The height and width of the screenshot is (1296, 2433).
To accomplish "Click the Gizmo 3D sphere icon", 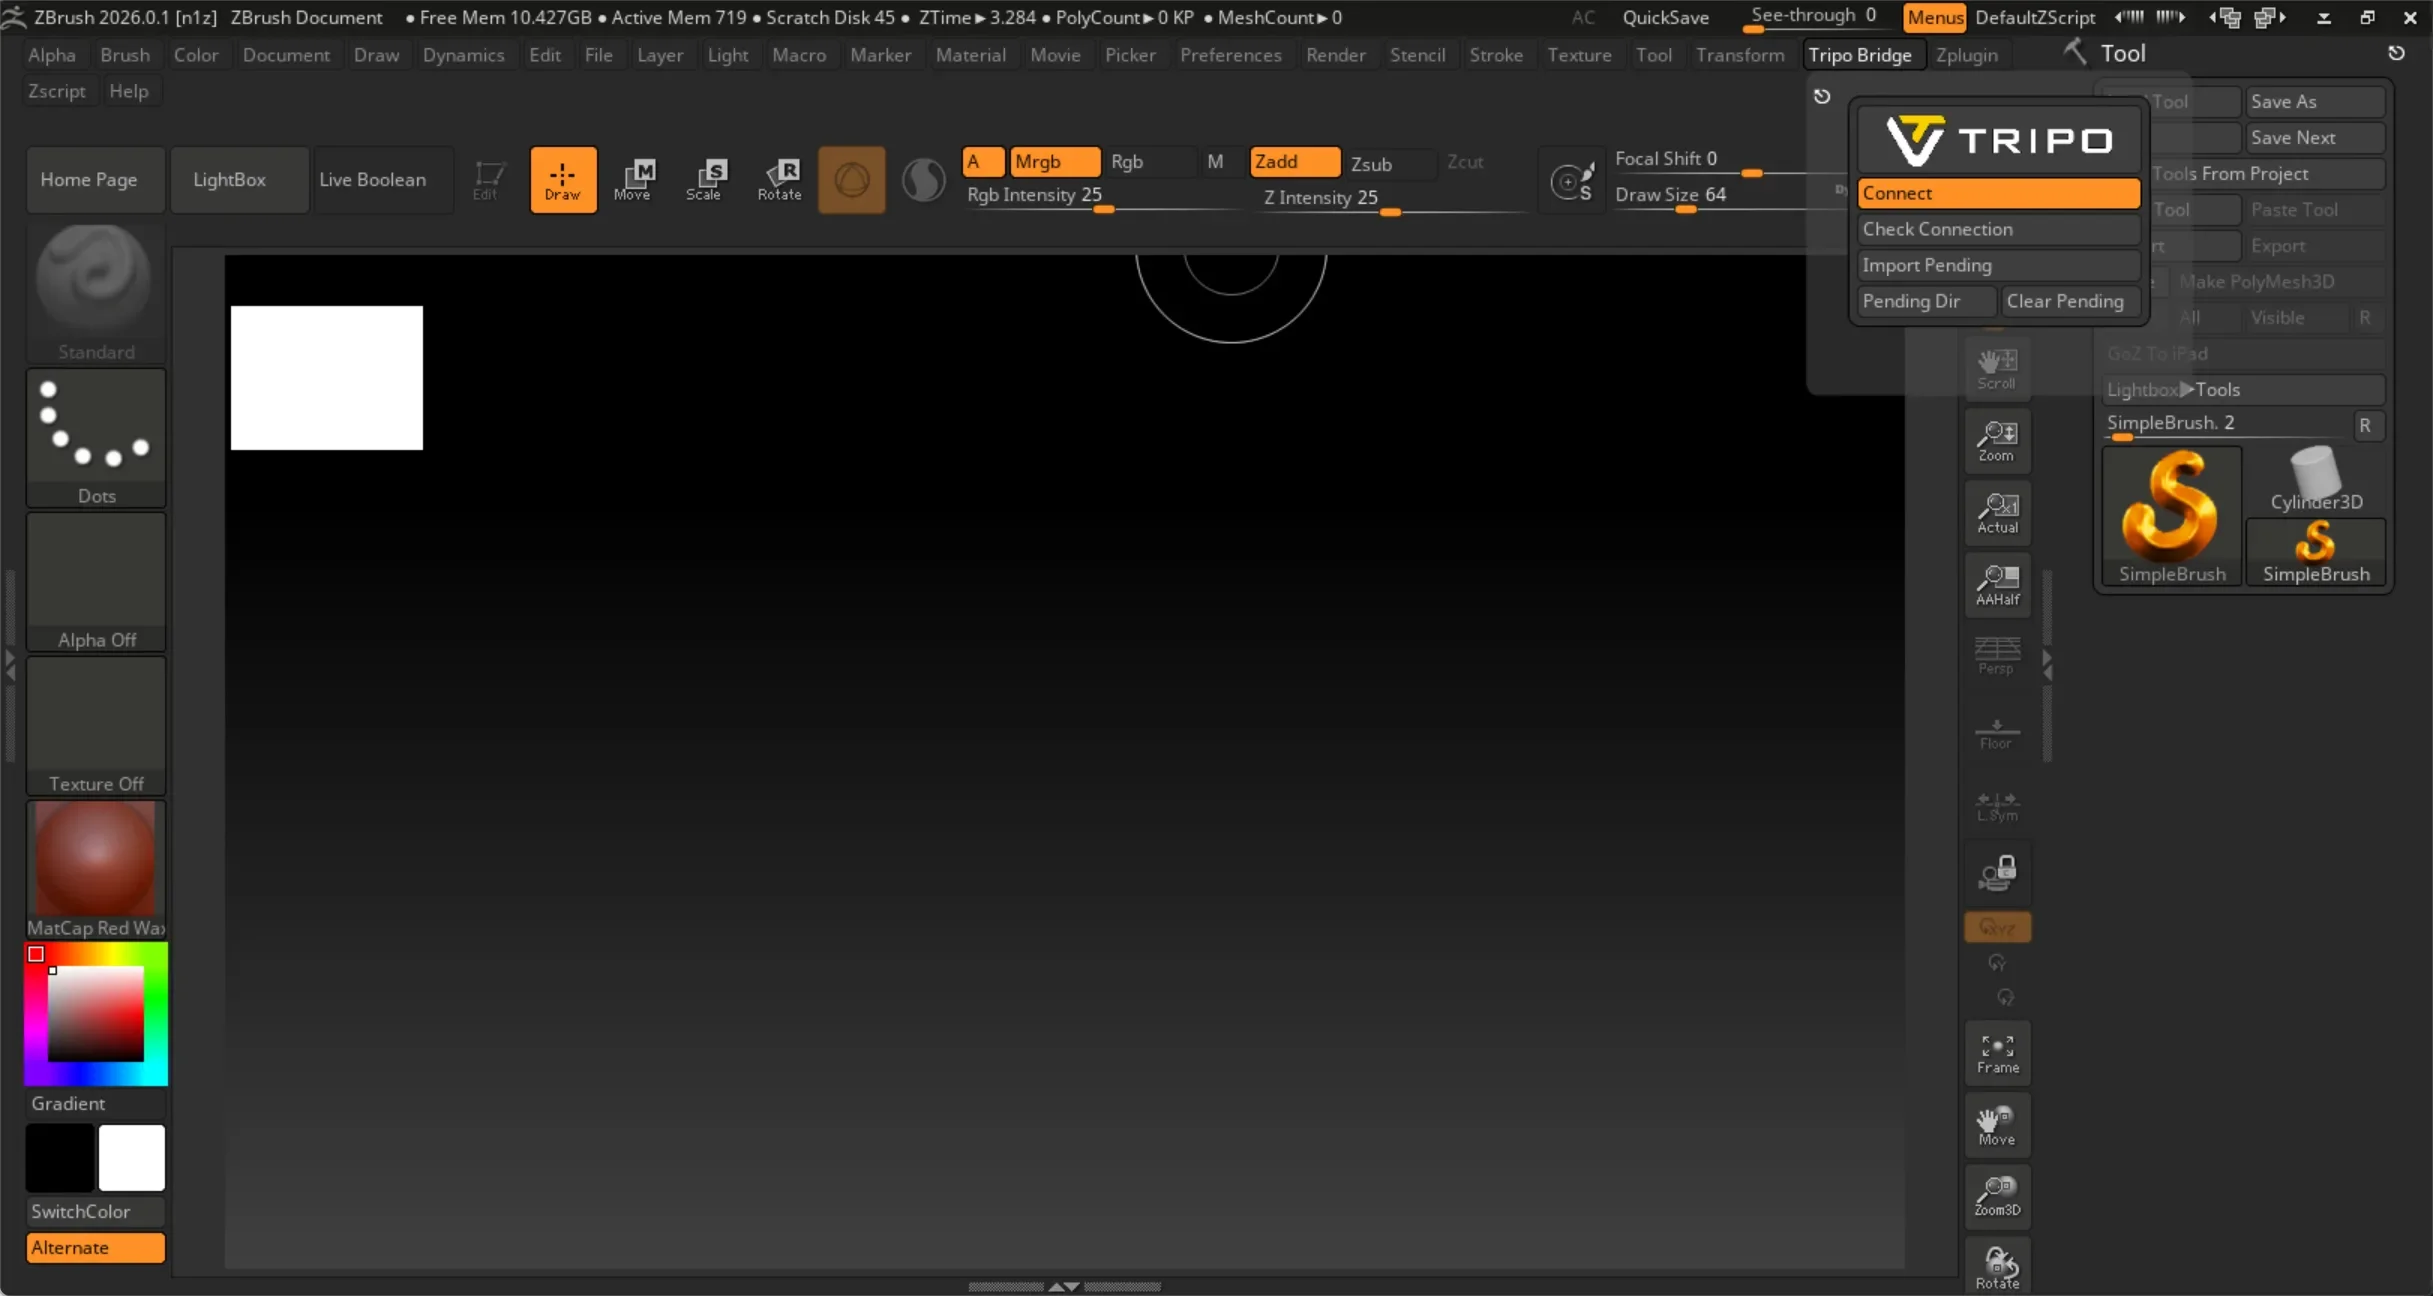I will 851,180.
